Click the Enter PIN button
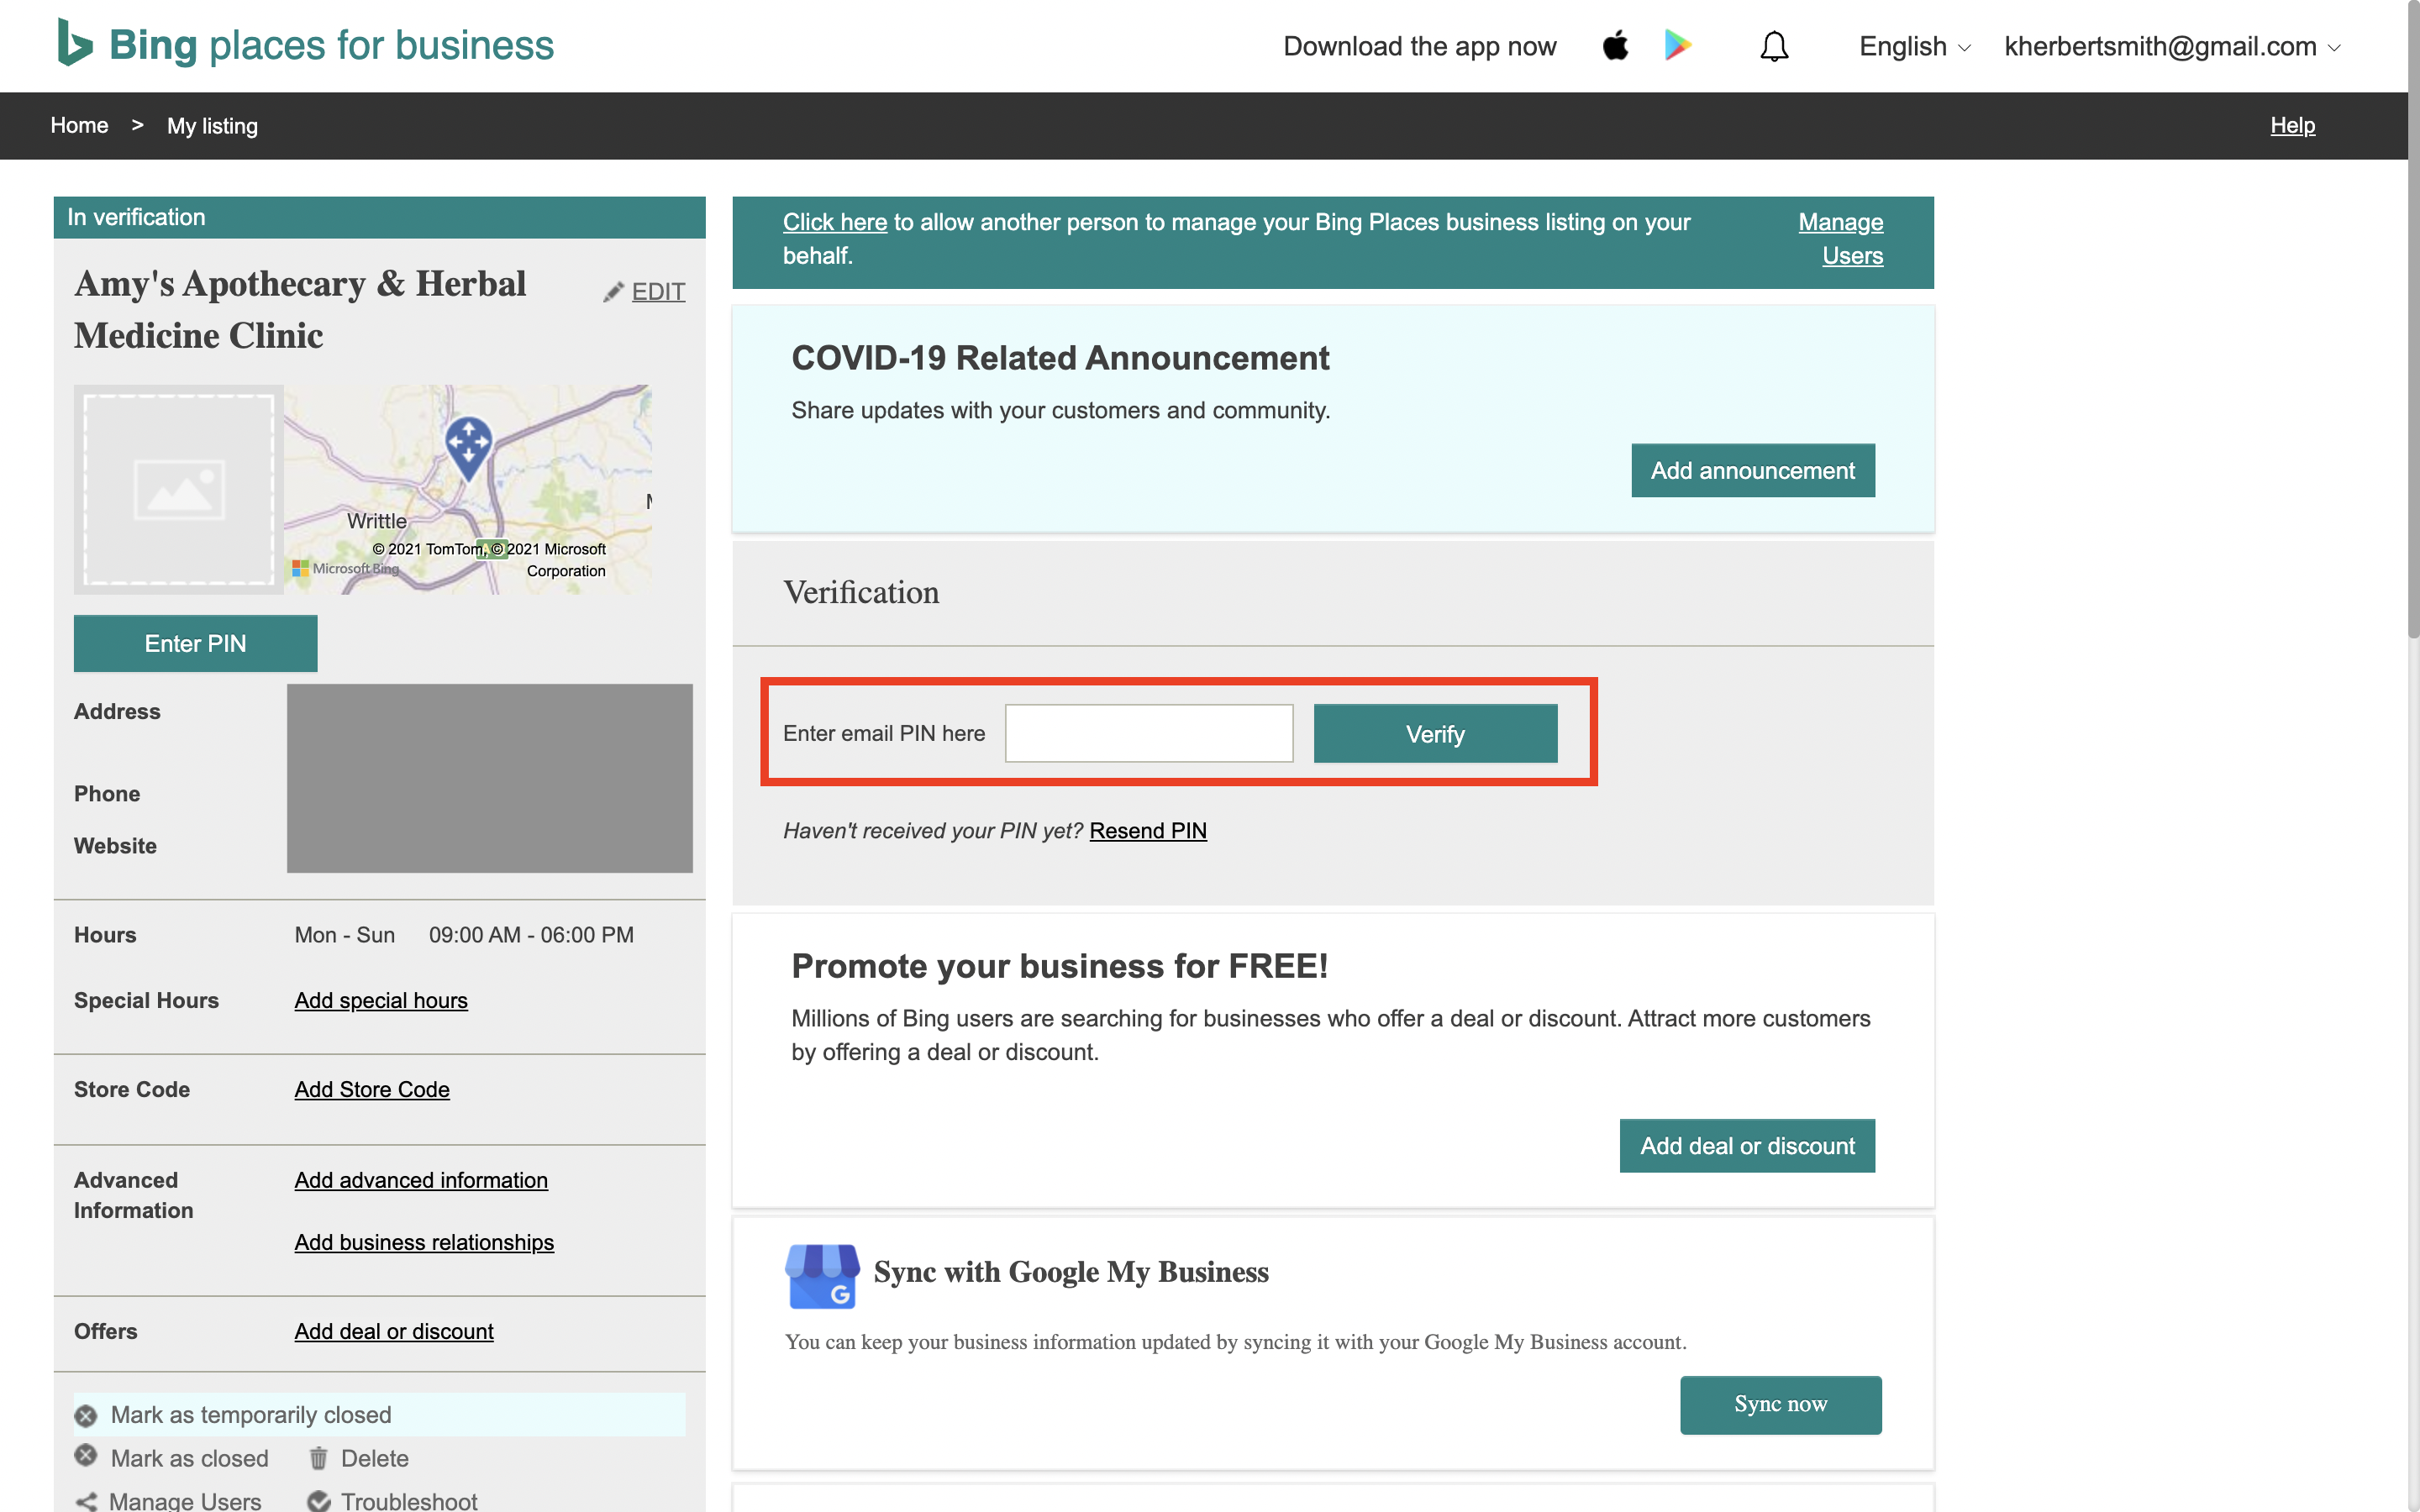Viewport: 2420px width, 1512px height. tap(195, 643)
